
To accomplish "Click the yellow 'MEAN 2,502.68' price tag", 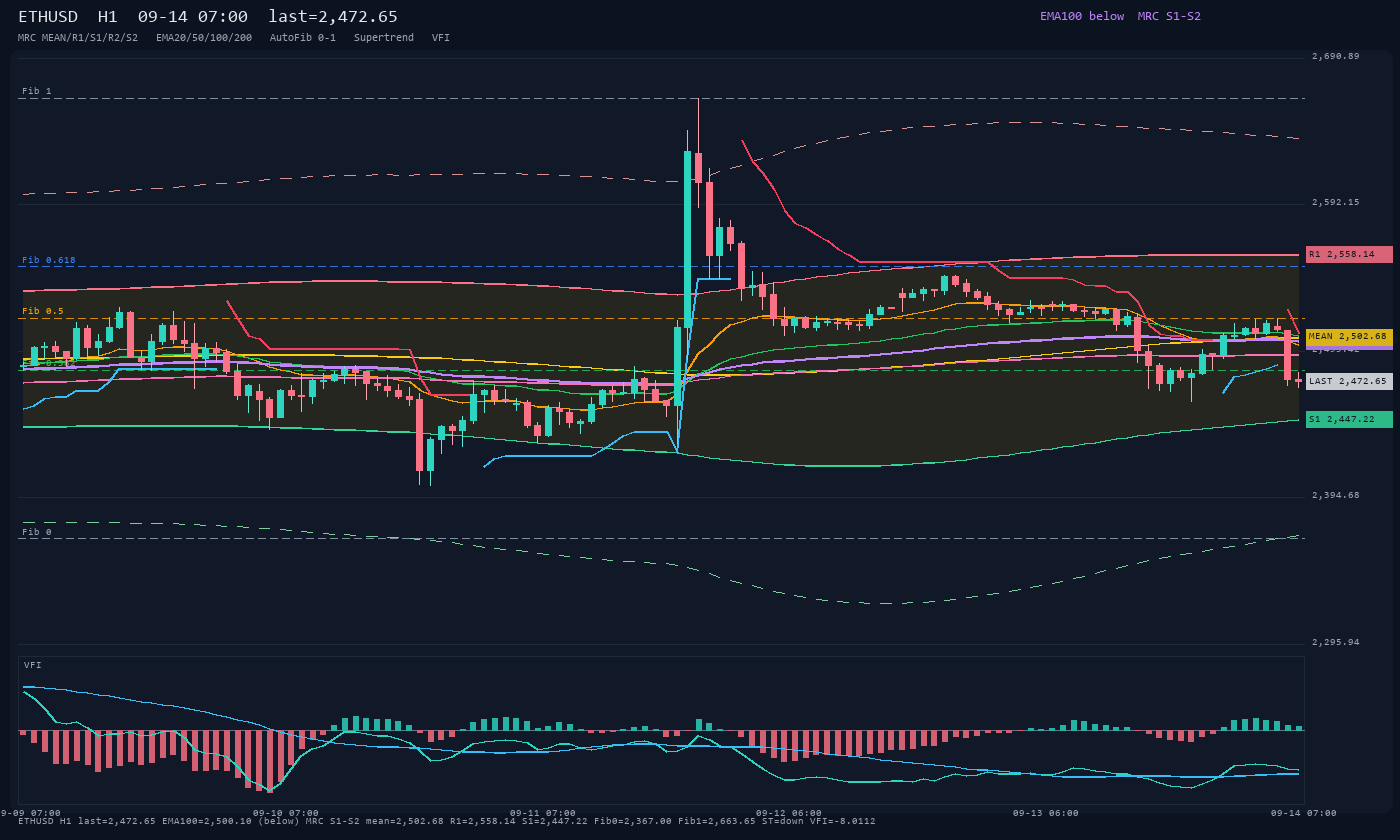I will tap(1349, 337).
